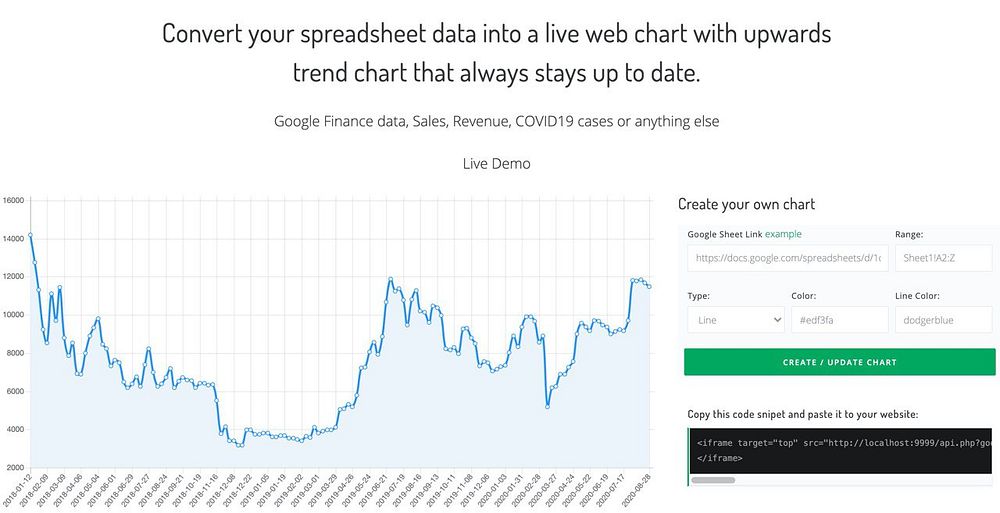
Task: Click the 2000 y-axis label
Action: [x=15, y=468]
